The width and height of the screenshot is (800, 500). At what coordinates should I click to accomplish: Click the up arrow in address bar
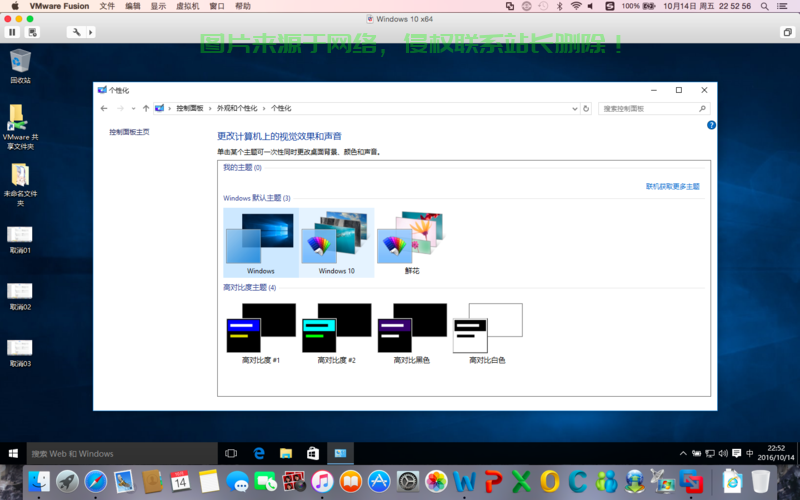point(146,108)
